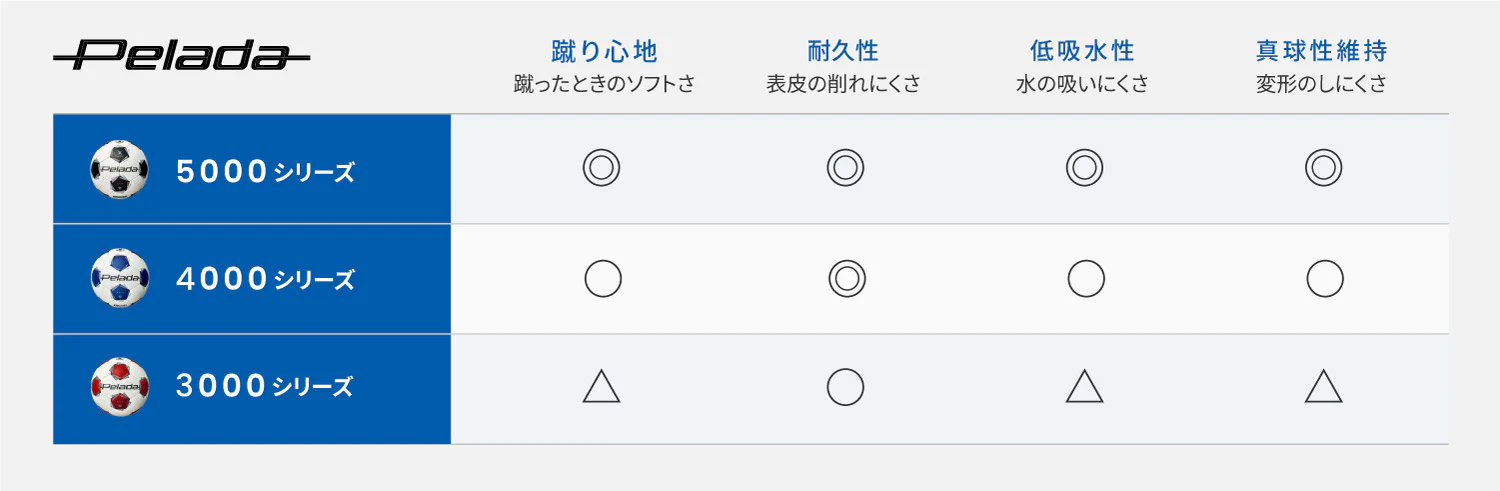Click the Pelada logo
The image size is (1500, 491).
coord(181,55)
